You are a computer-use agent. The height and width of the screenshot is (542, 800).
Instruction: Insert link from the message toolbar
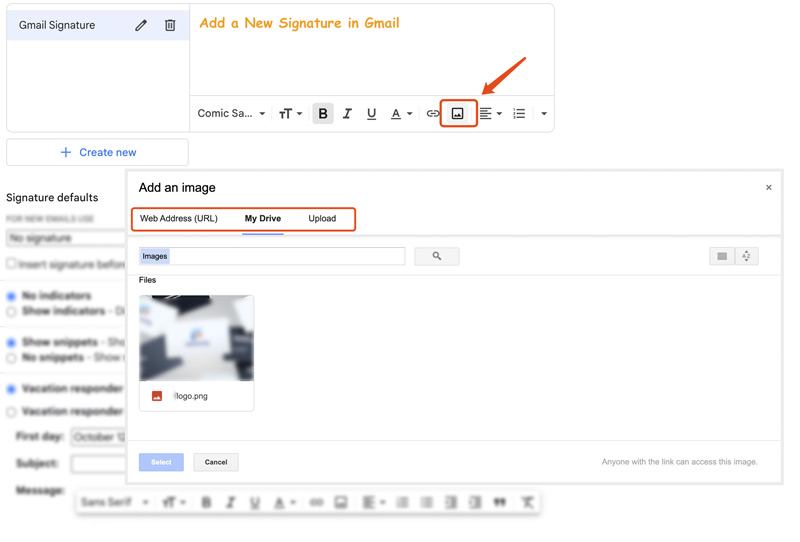(x=316, y=503)
